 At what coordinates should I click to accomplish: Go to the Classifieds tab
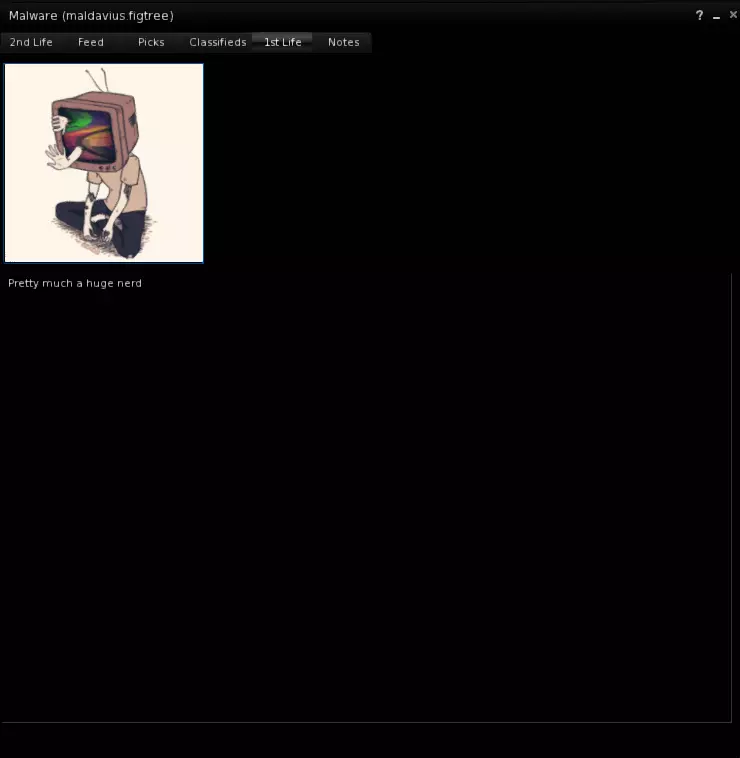click(218, 42)
